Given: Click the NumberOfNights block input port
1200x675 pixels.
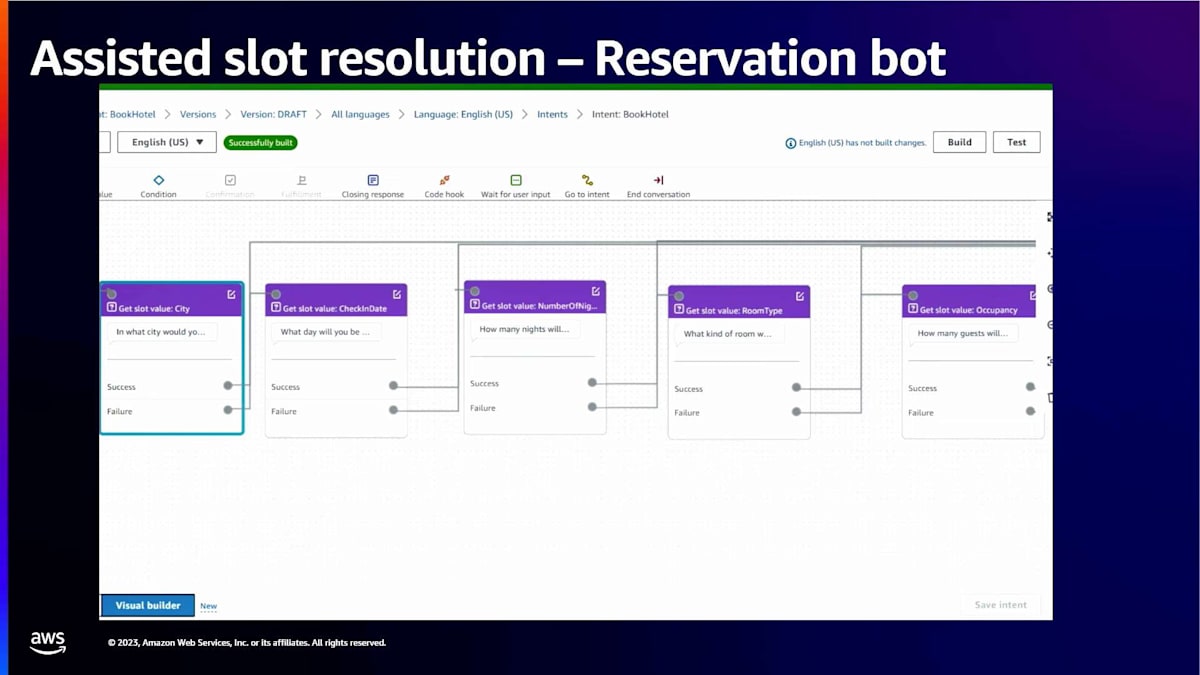Looking at the screenshot, I should [x=474, y=291].
